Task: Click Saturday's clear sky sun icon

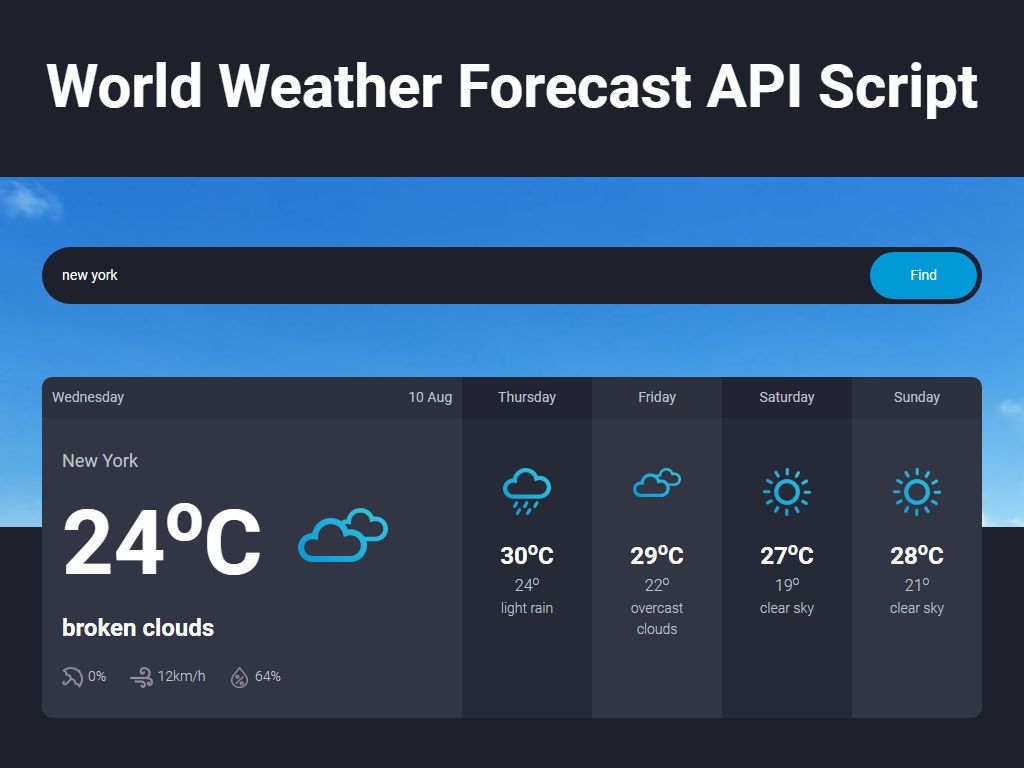Action: coord(787,491)
